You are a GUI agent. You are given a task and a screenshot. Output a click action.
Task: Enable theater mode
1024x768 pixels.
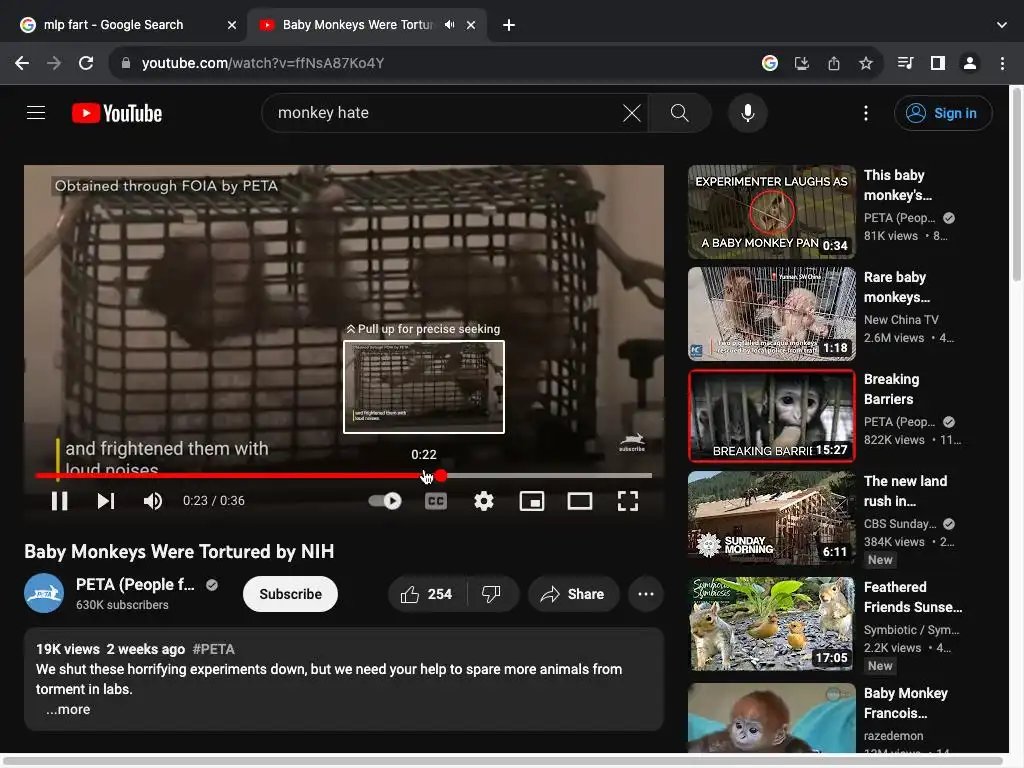(x=579, y=501)
